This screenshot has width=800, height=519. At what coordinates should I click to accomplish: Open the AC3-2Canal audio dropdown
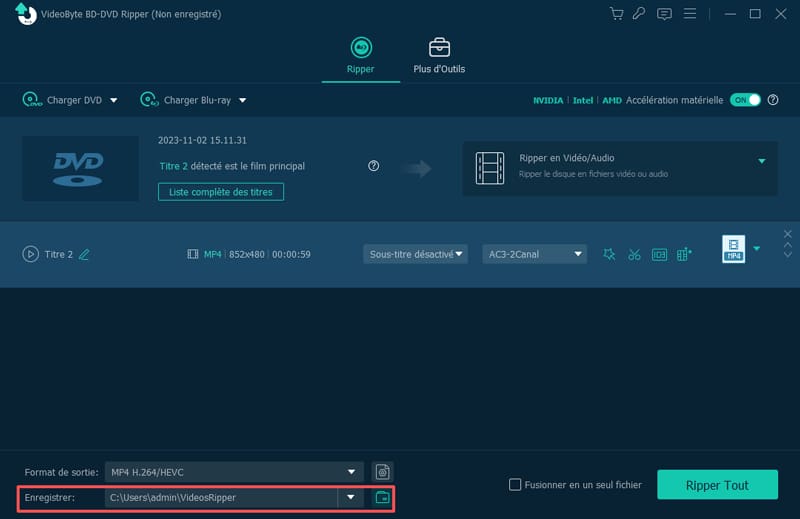tap(534, 254)
